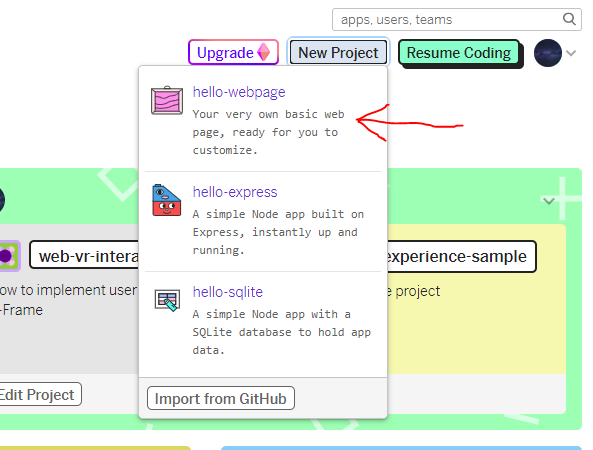Open the New Project dropdown
Image resolution: width=593 pixels, height=450 pixels.
point(338,53)
